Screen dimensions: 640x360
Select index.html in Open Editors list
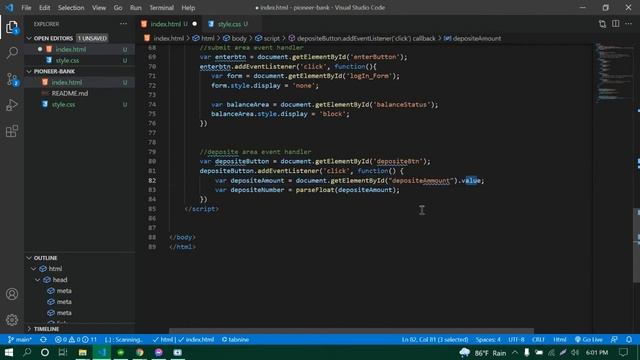point(80,49)
